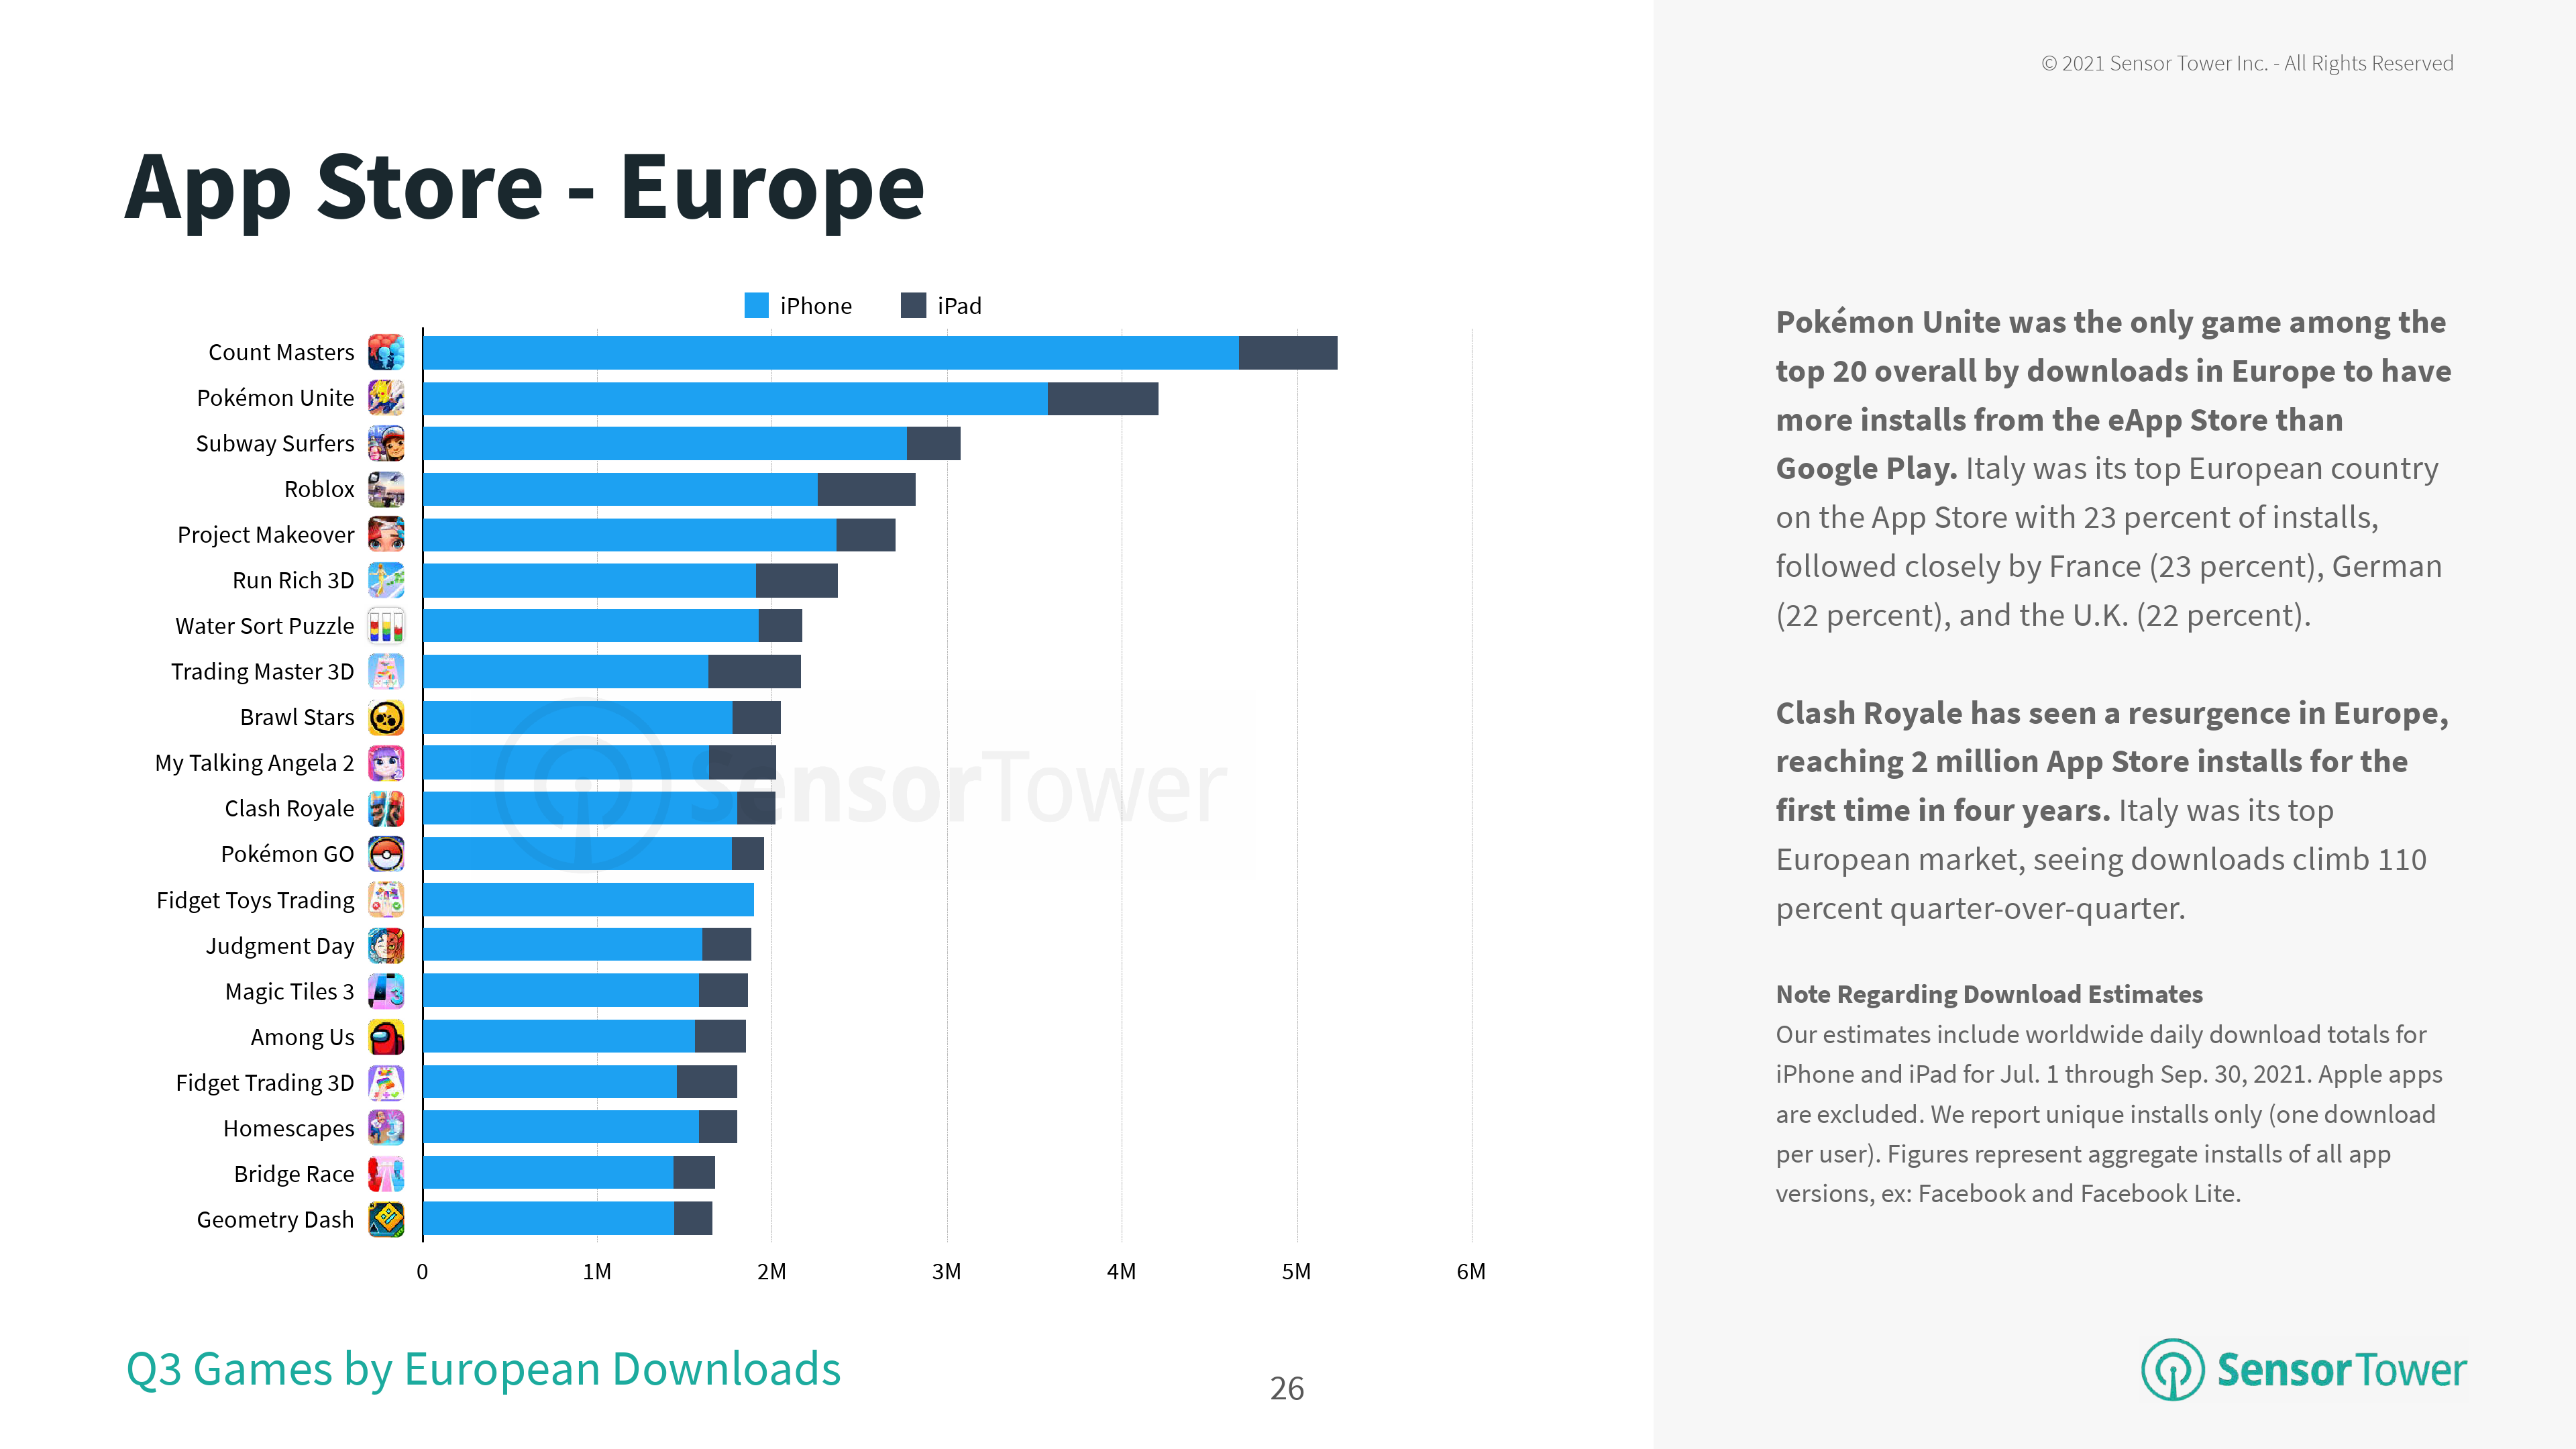Image resolution: width=2576 pixels, height=1449 pixels.
Task: Click the Pokémon GO pokeball icon
Action: (x=386, y=854)
